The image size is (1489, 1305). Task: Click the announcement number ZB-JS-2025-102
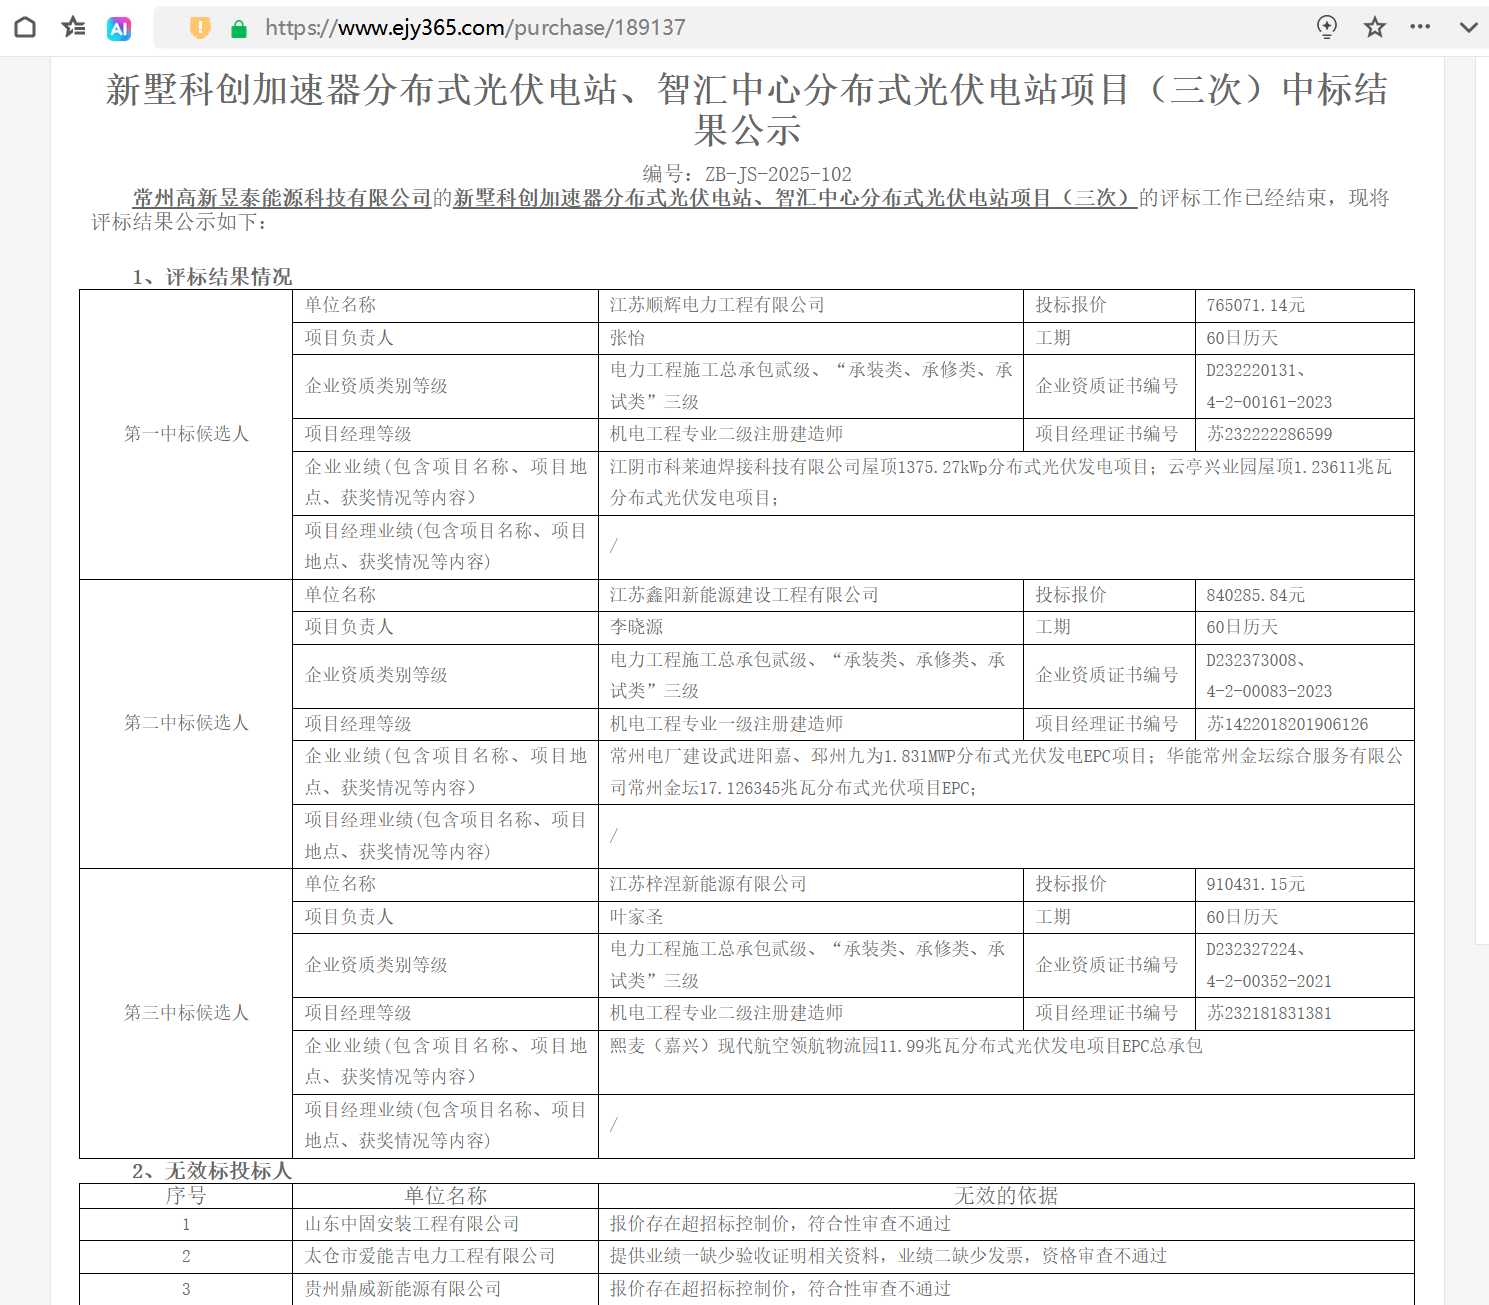pyautogui.click(x=777, y=174)
